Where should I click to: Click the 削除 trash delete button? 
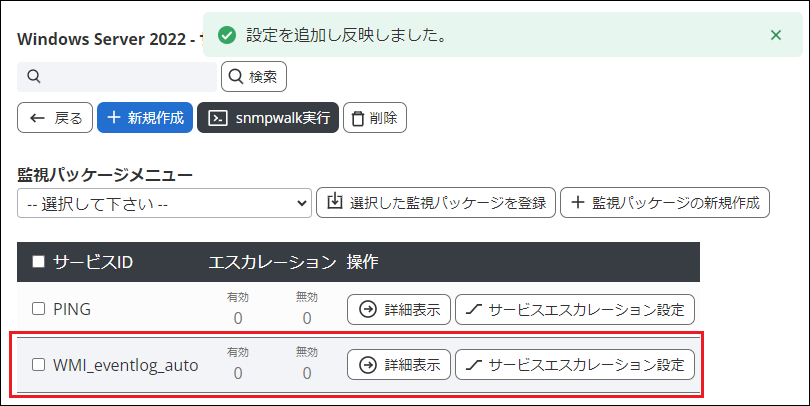pos(375,117)
